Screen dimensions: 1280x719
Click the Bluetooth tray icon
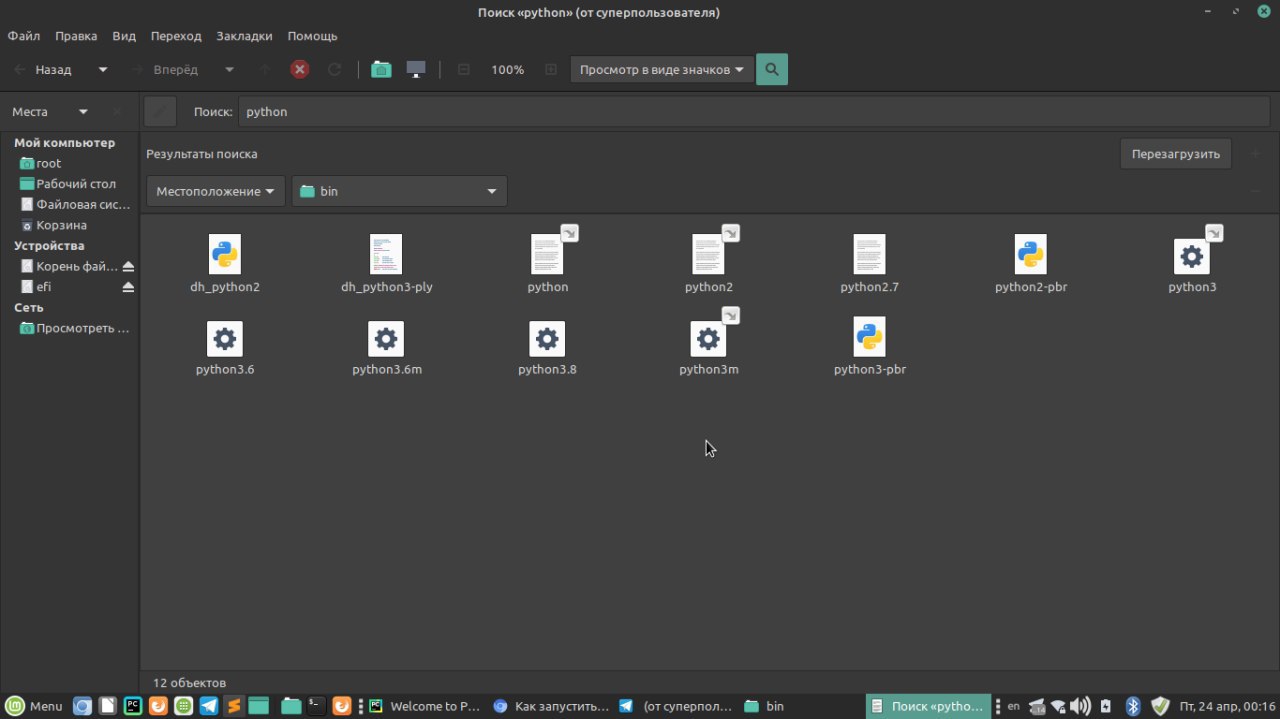pyautogui.click(x=1133, y=706)
